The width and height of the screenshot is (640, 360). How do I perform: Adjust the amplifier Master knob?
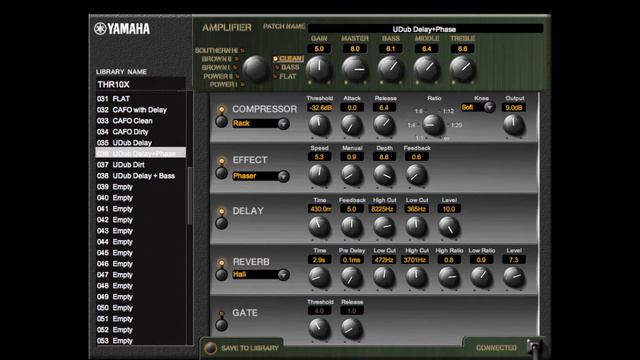pyautogui.click(x=355, y=69)
